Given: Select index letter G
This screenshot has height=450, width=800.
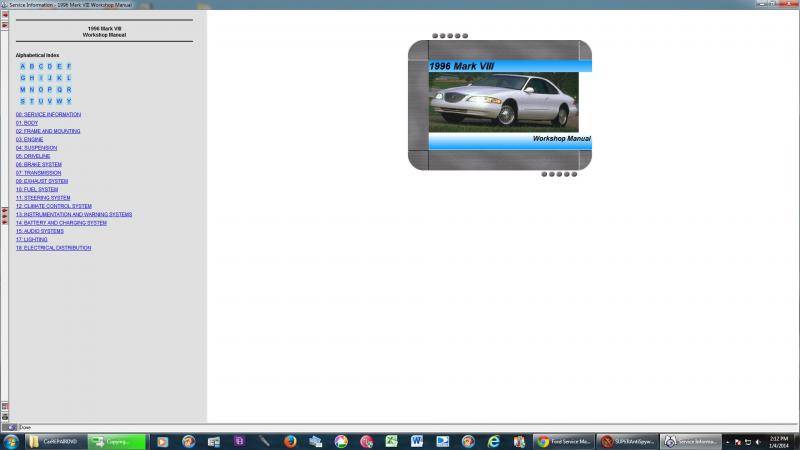Looking at the screenshot, I should pyautogui.click(x=23, y=77).
